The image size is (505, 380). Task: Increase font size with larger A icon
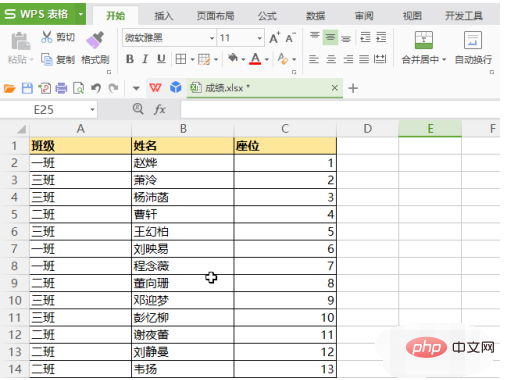[x=275, y=38]
